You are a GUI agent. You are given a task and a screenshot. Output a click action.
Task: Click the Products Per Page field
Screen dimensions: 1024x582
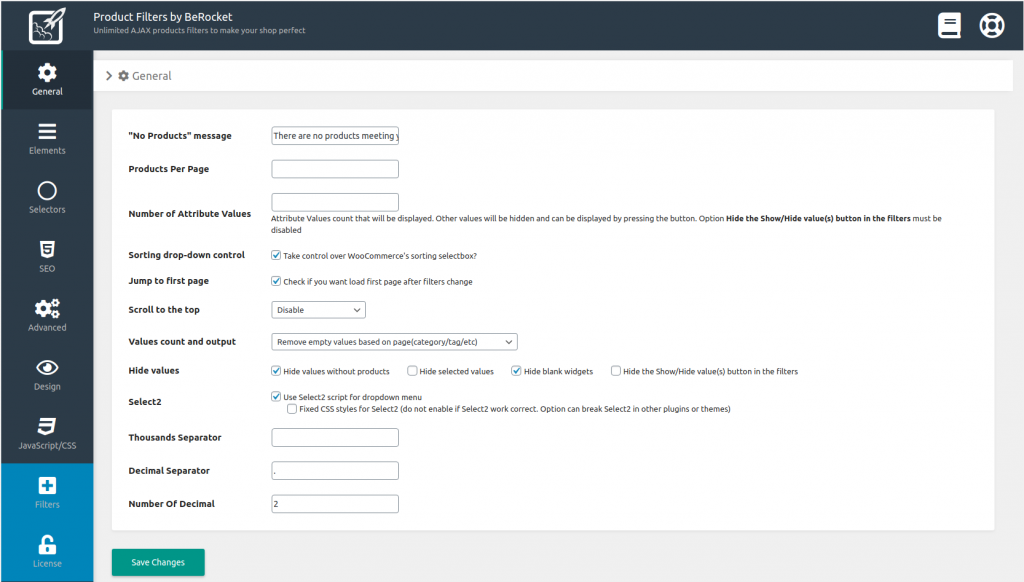coord(335,169)
